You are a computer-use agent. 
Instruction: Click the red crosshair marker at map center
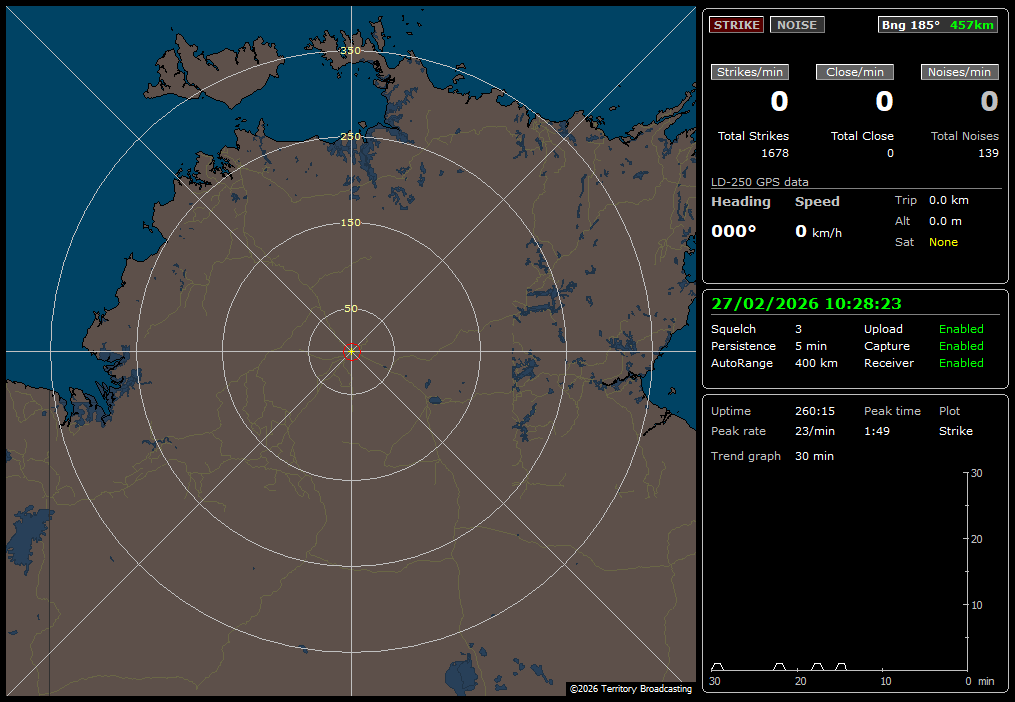tap(351, 351)
